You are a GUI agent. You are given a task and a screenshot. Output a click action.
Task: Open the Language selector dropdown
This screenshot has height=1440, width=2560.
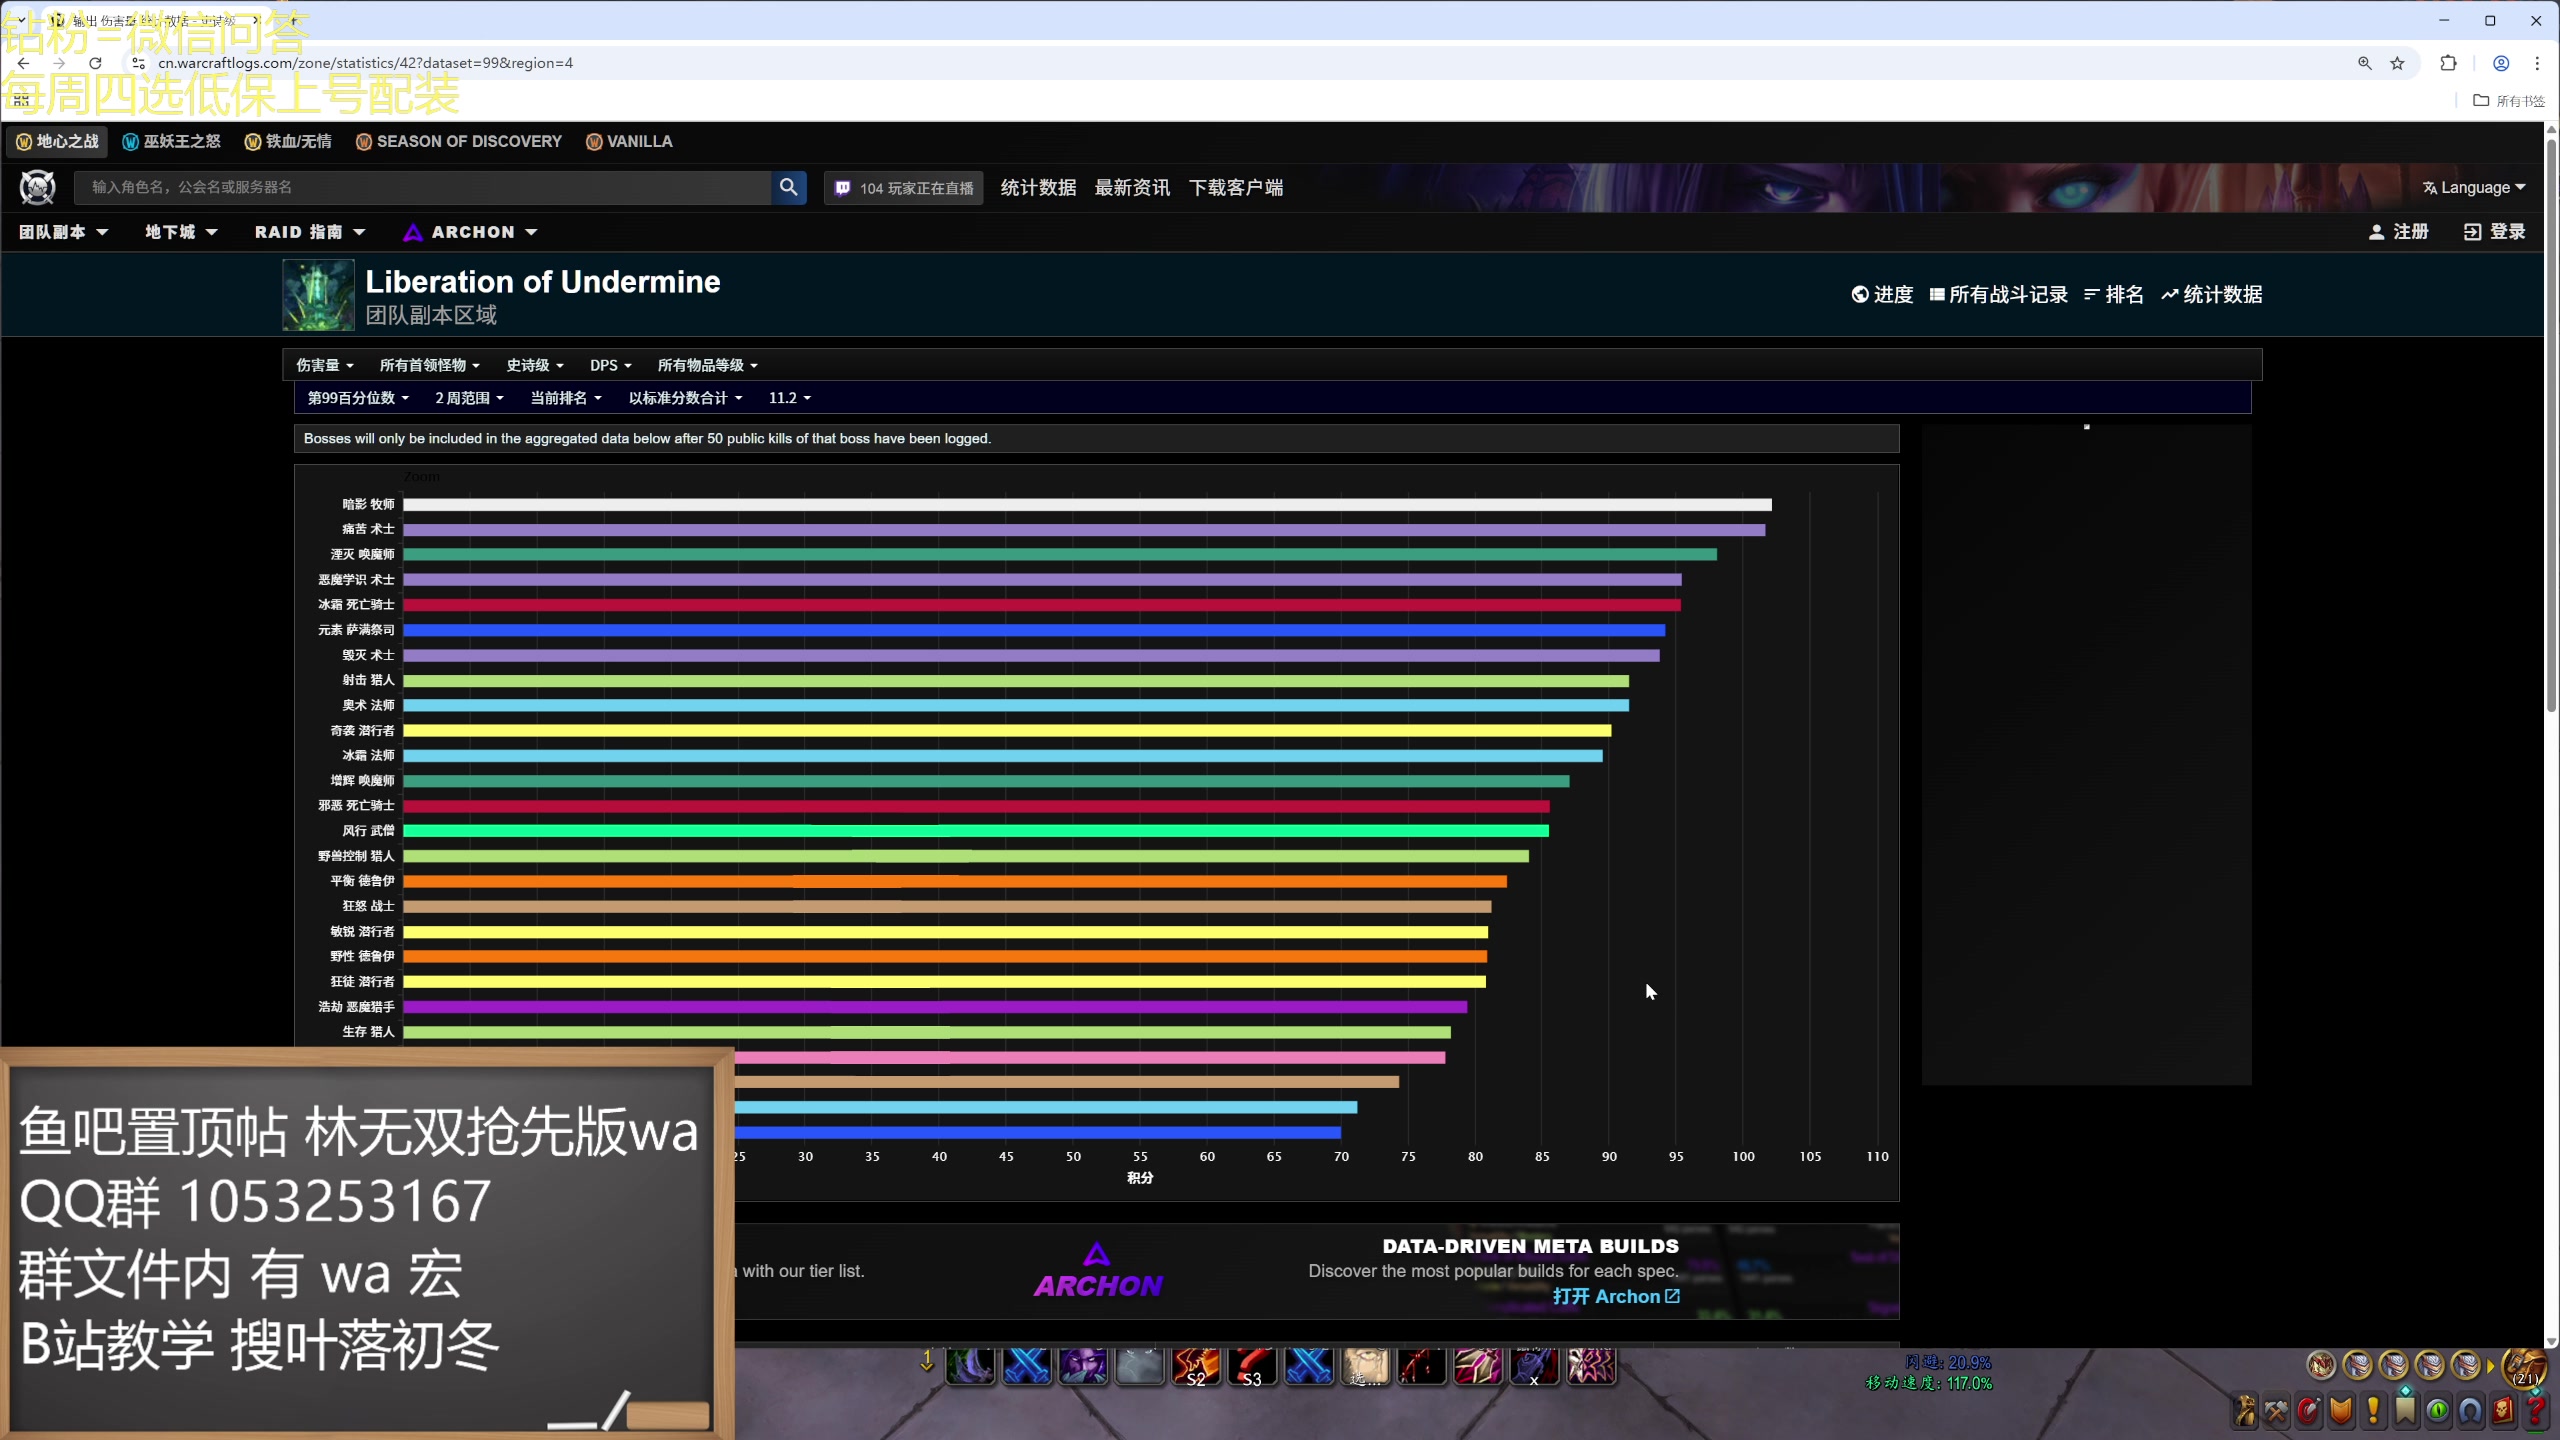pyautogui.click(x=2474, y=188)
